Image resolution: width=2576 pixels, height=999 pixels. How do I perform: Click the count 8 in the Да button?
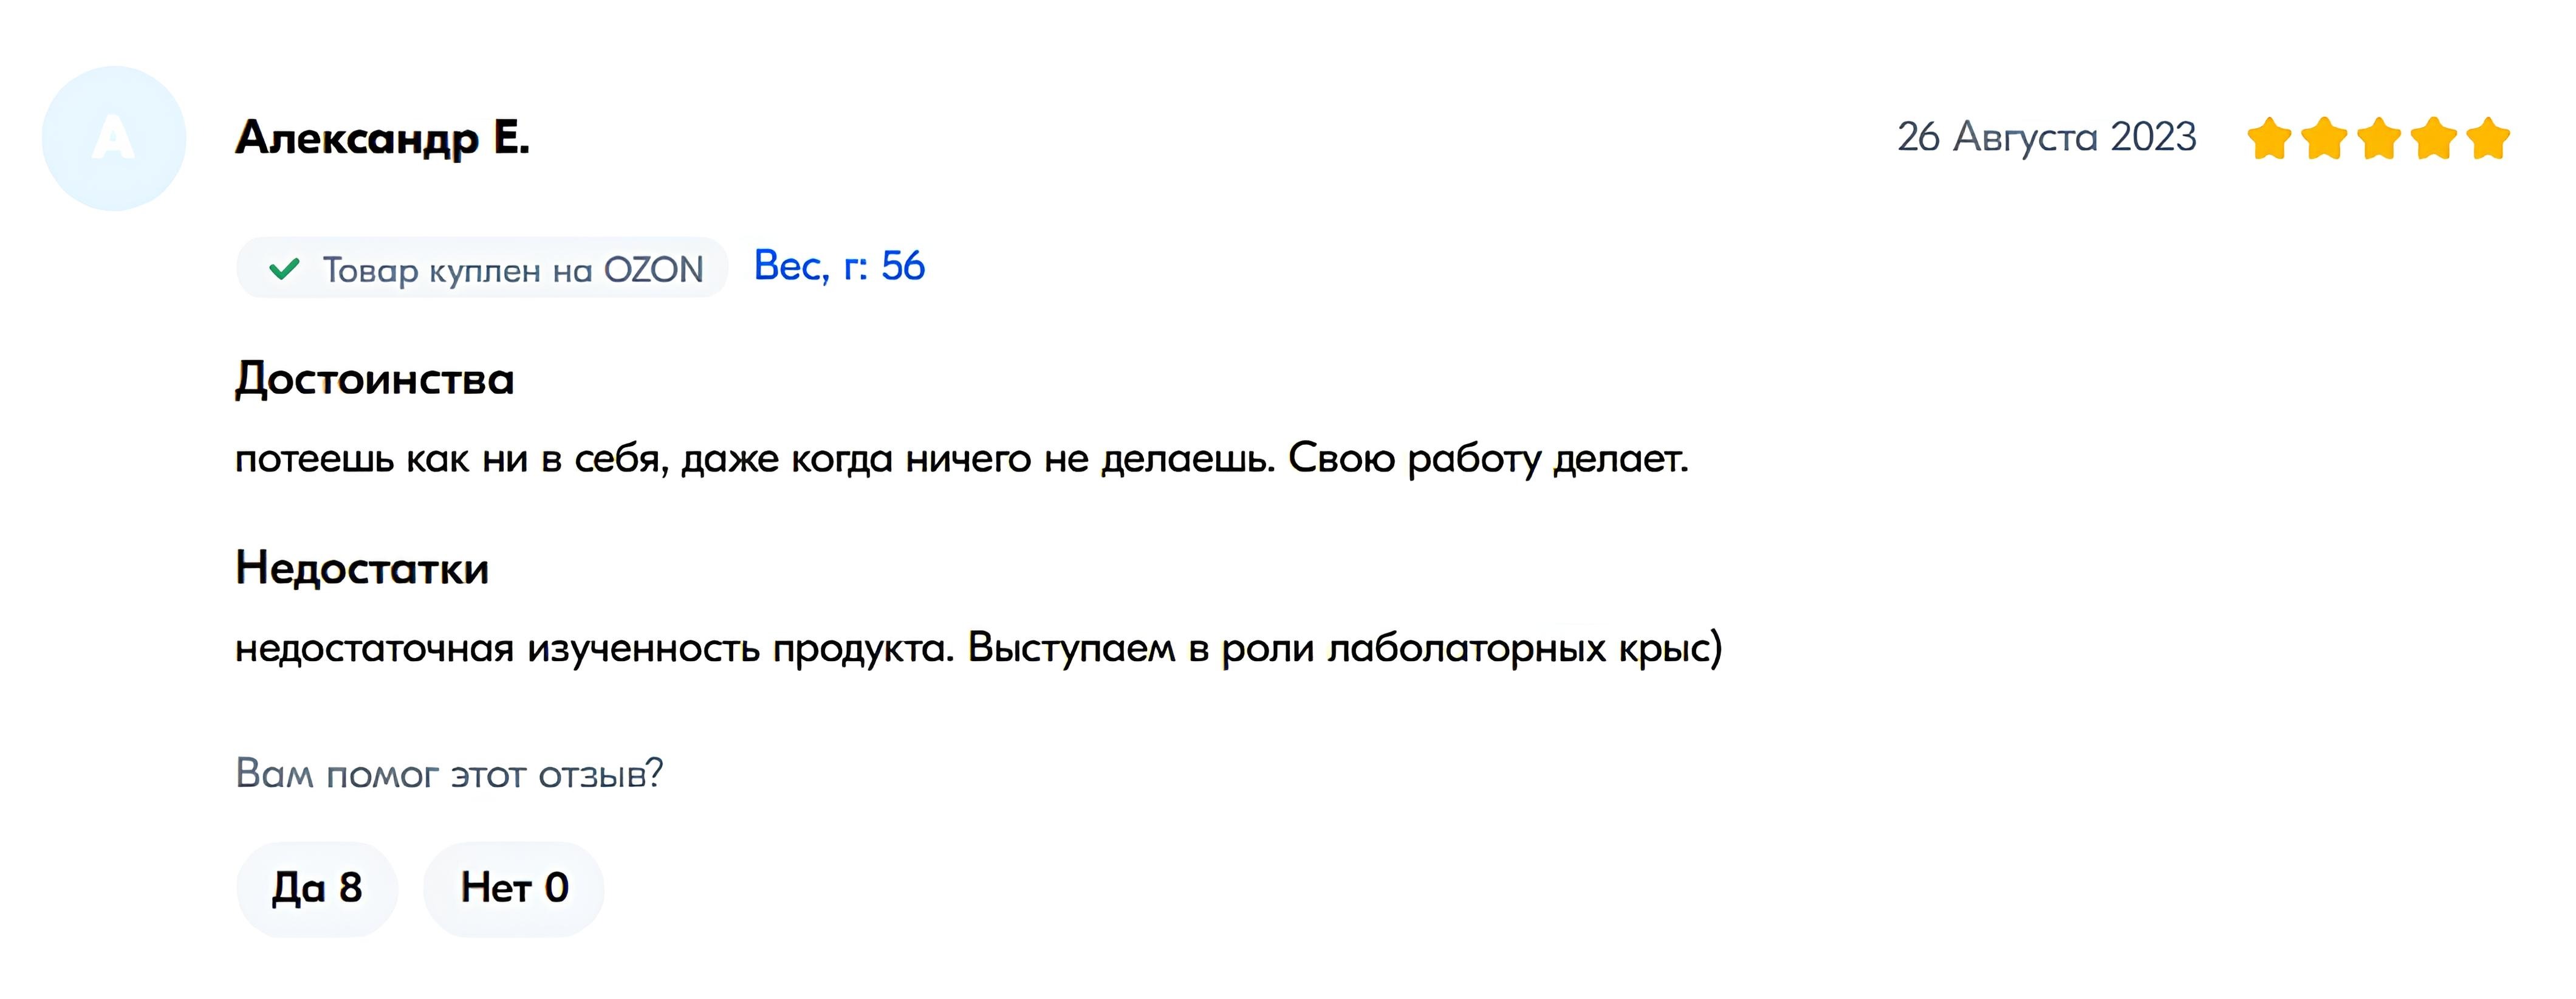[350, 888]
